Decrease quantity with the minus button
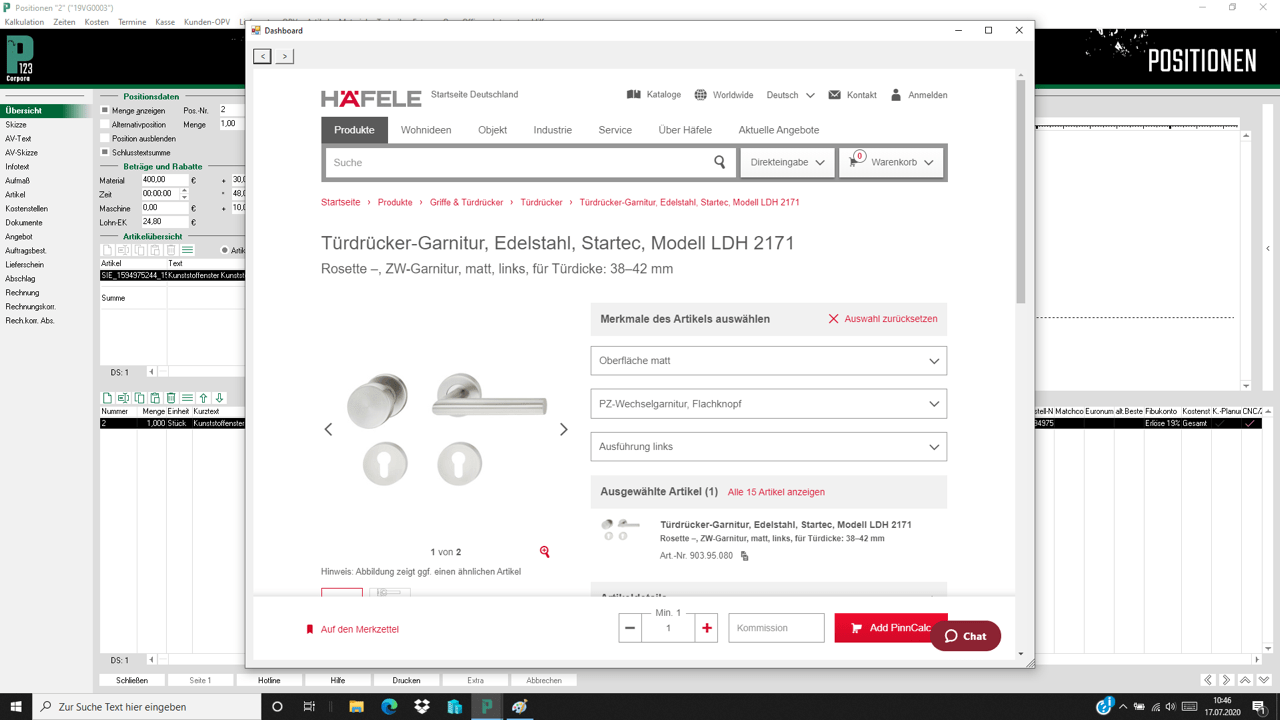This screenshot has height=720, width=1280. tap(630, 628)
